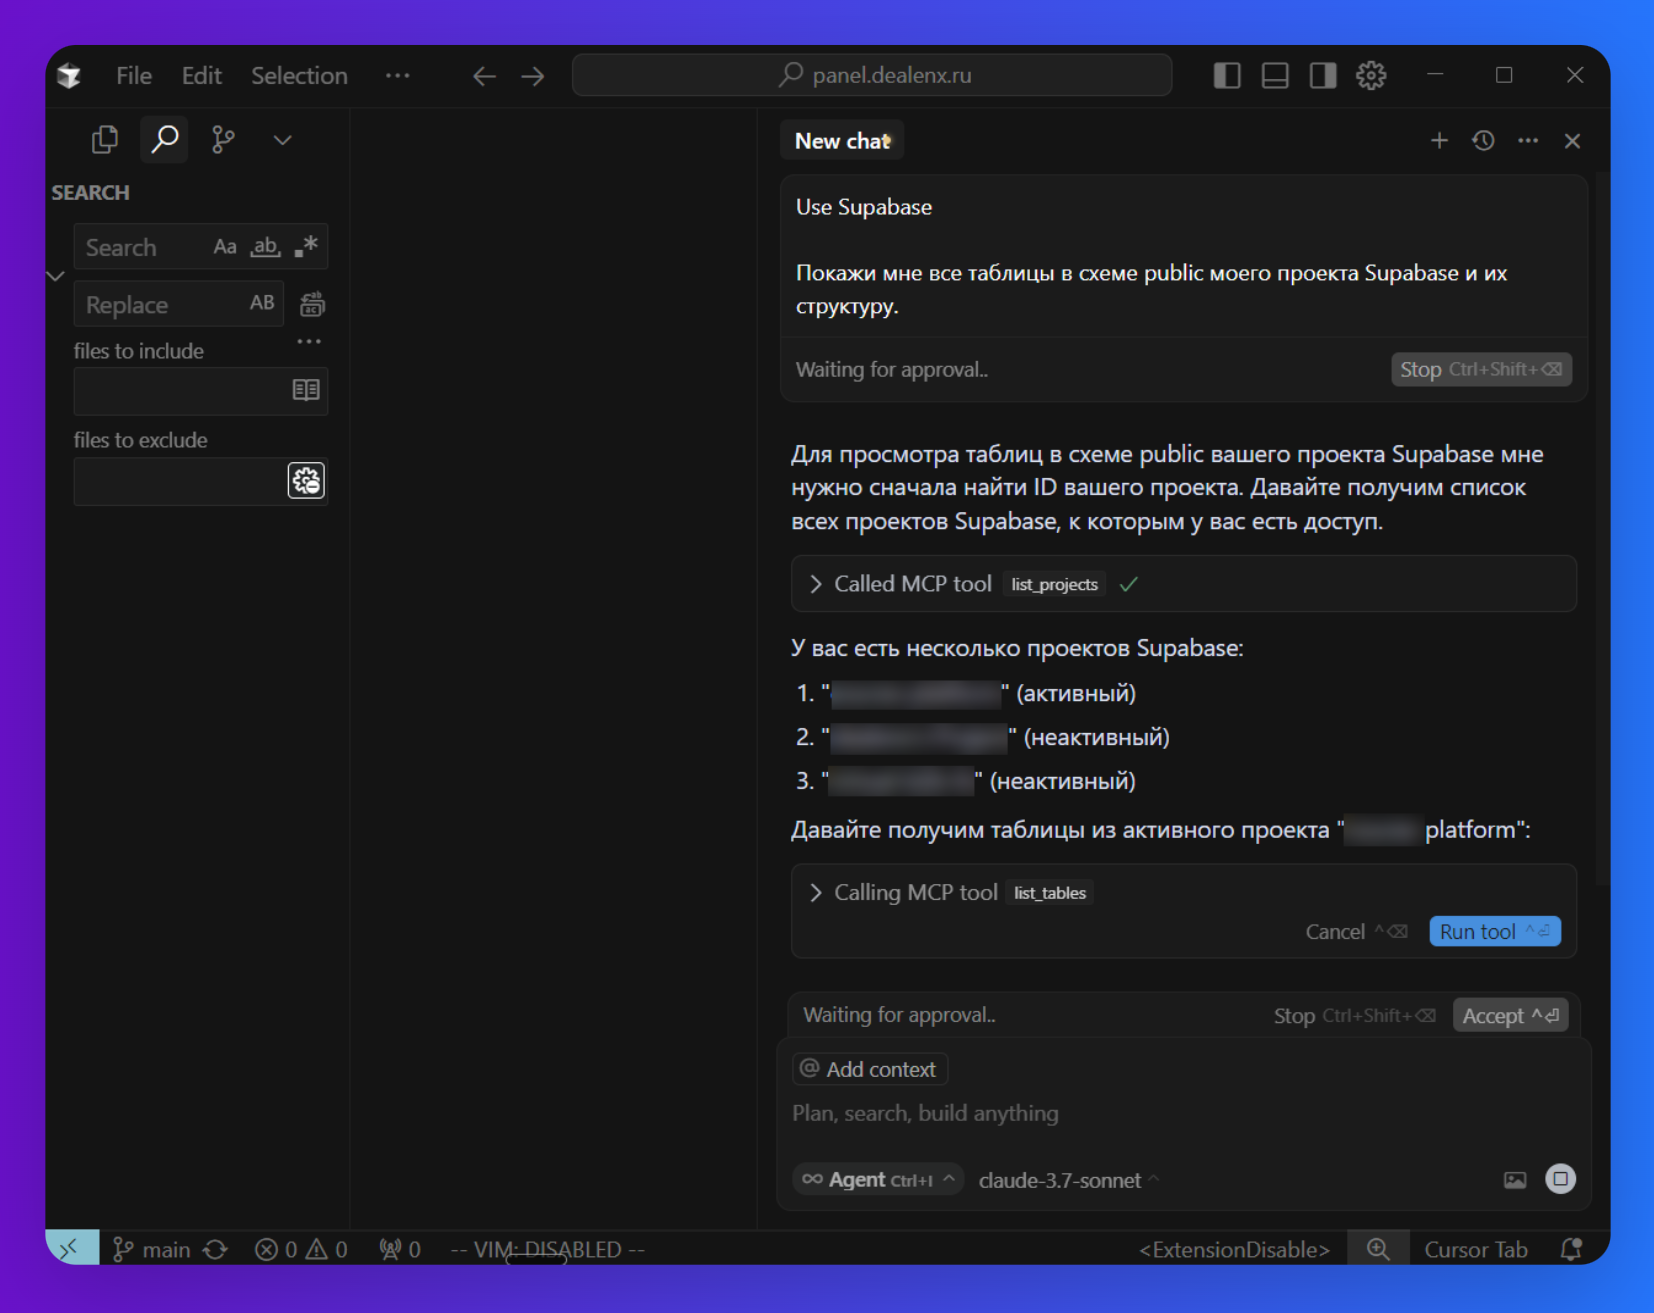Open the Selection menu
The width and height of the screenshot is (1654, 1313).
pos(300,76)
